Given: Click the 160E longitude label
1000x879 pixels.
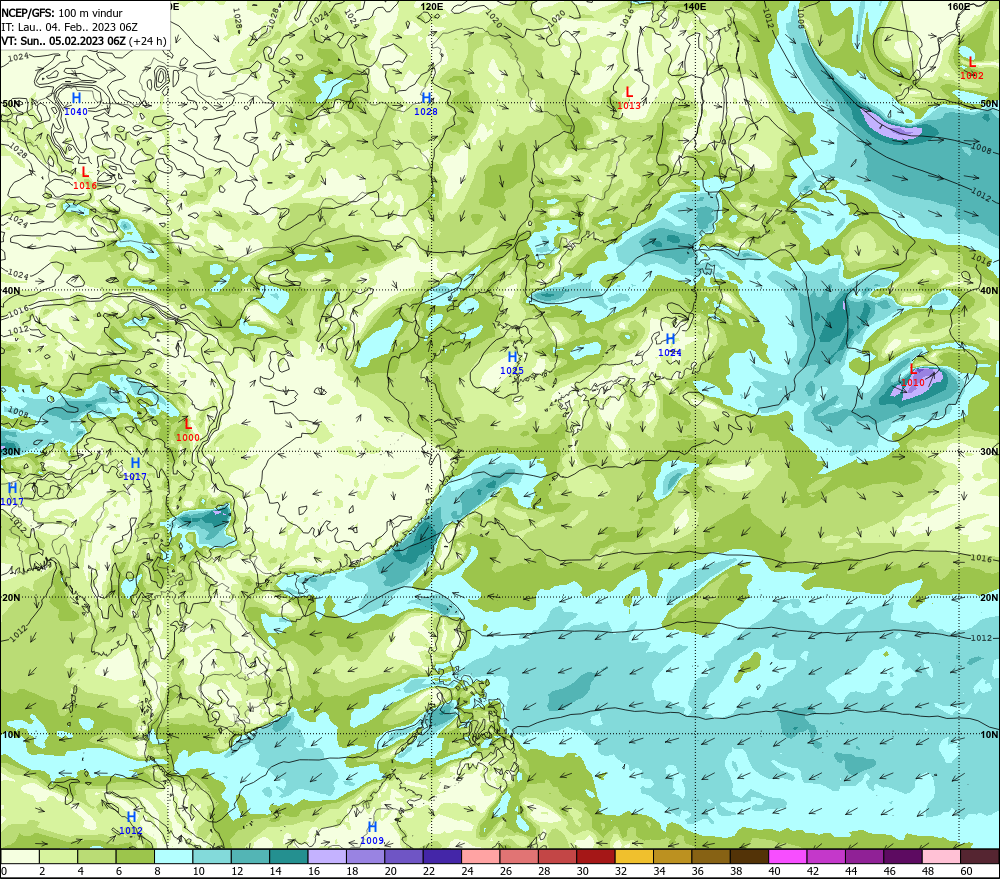Looking at the screenshot, I should [x=959, y=6].
